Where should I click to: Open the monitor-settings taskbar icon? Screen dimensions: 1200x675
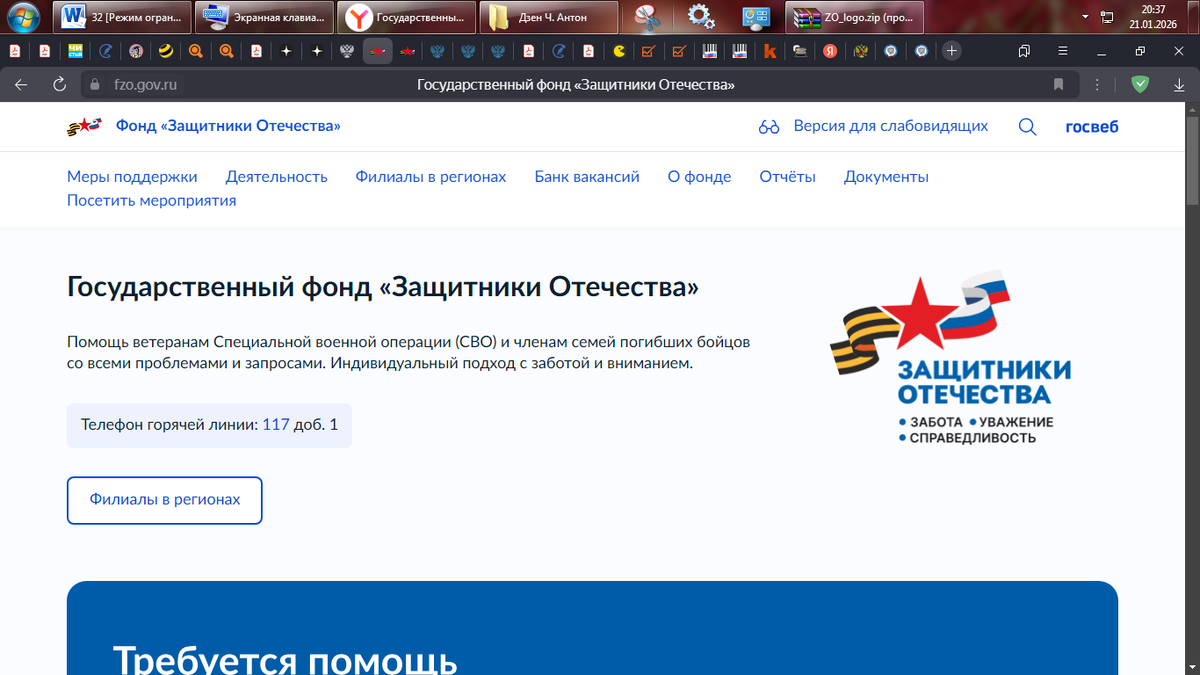[x=755, y=17]
